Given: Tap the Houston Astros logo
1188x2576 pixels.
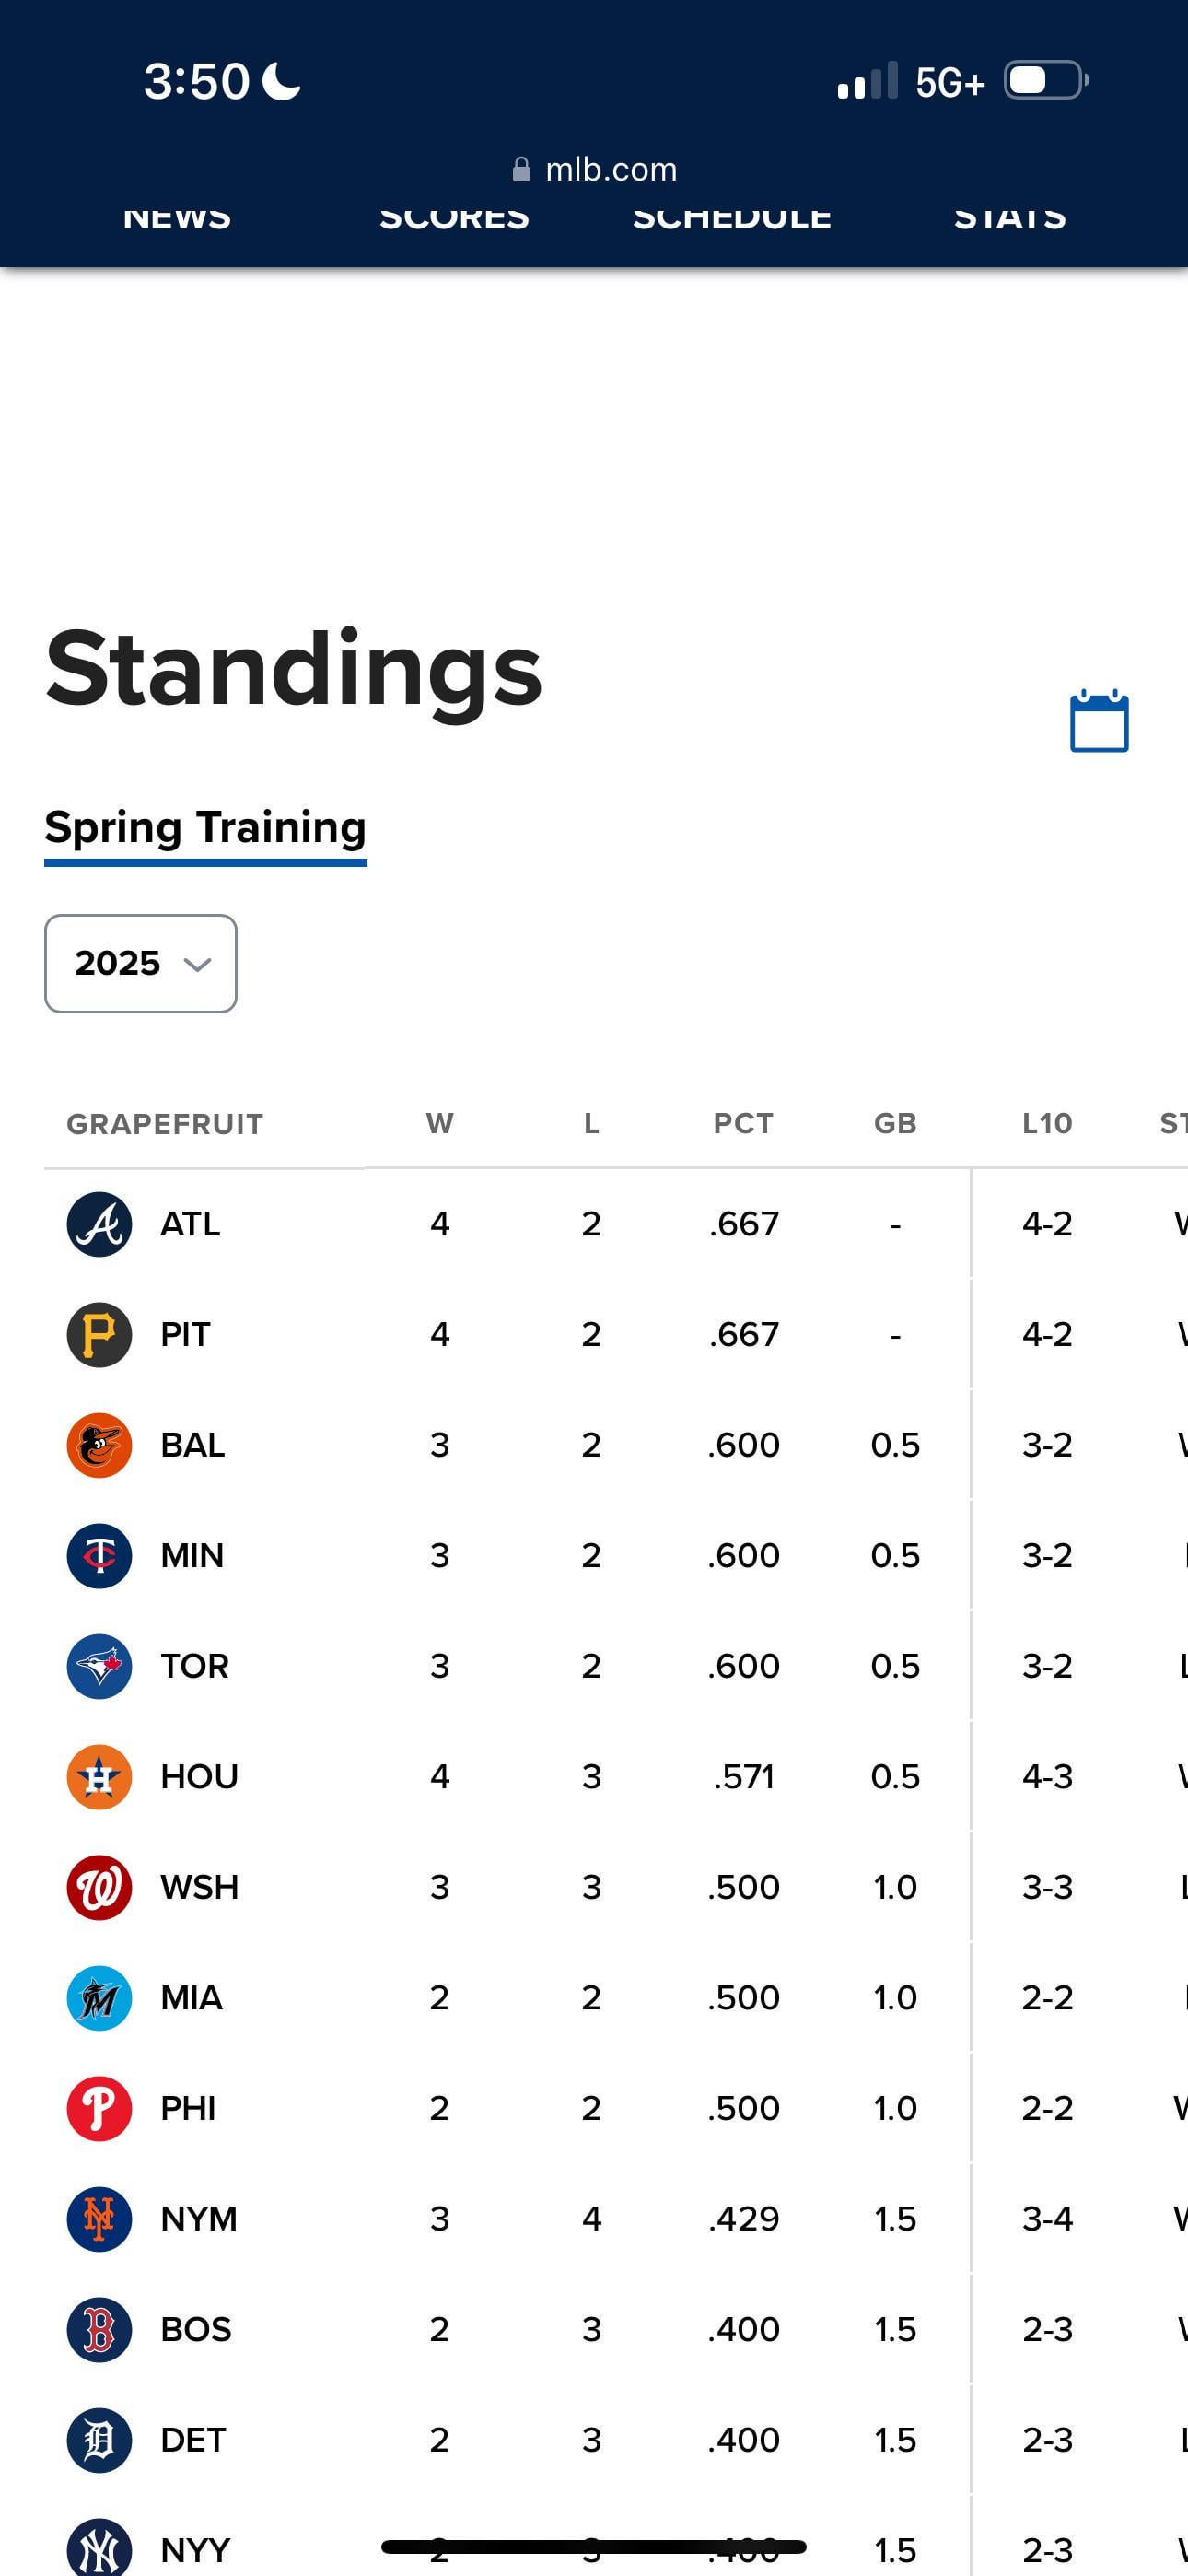Looking at the screenshot, I should [99, 1776].
